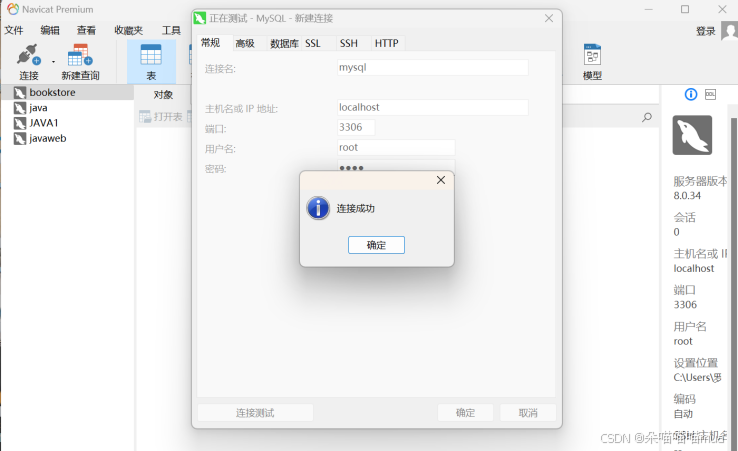
Task: Click 登录 to sign in
Action: coord(706,32)
